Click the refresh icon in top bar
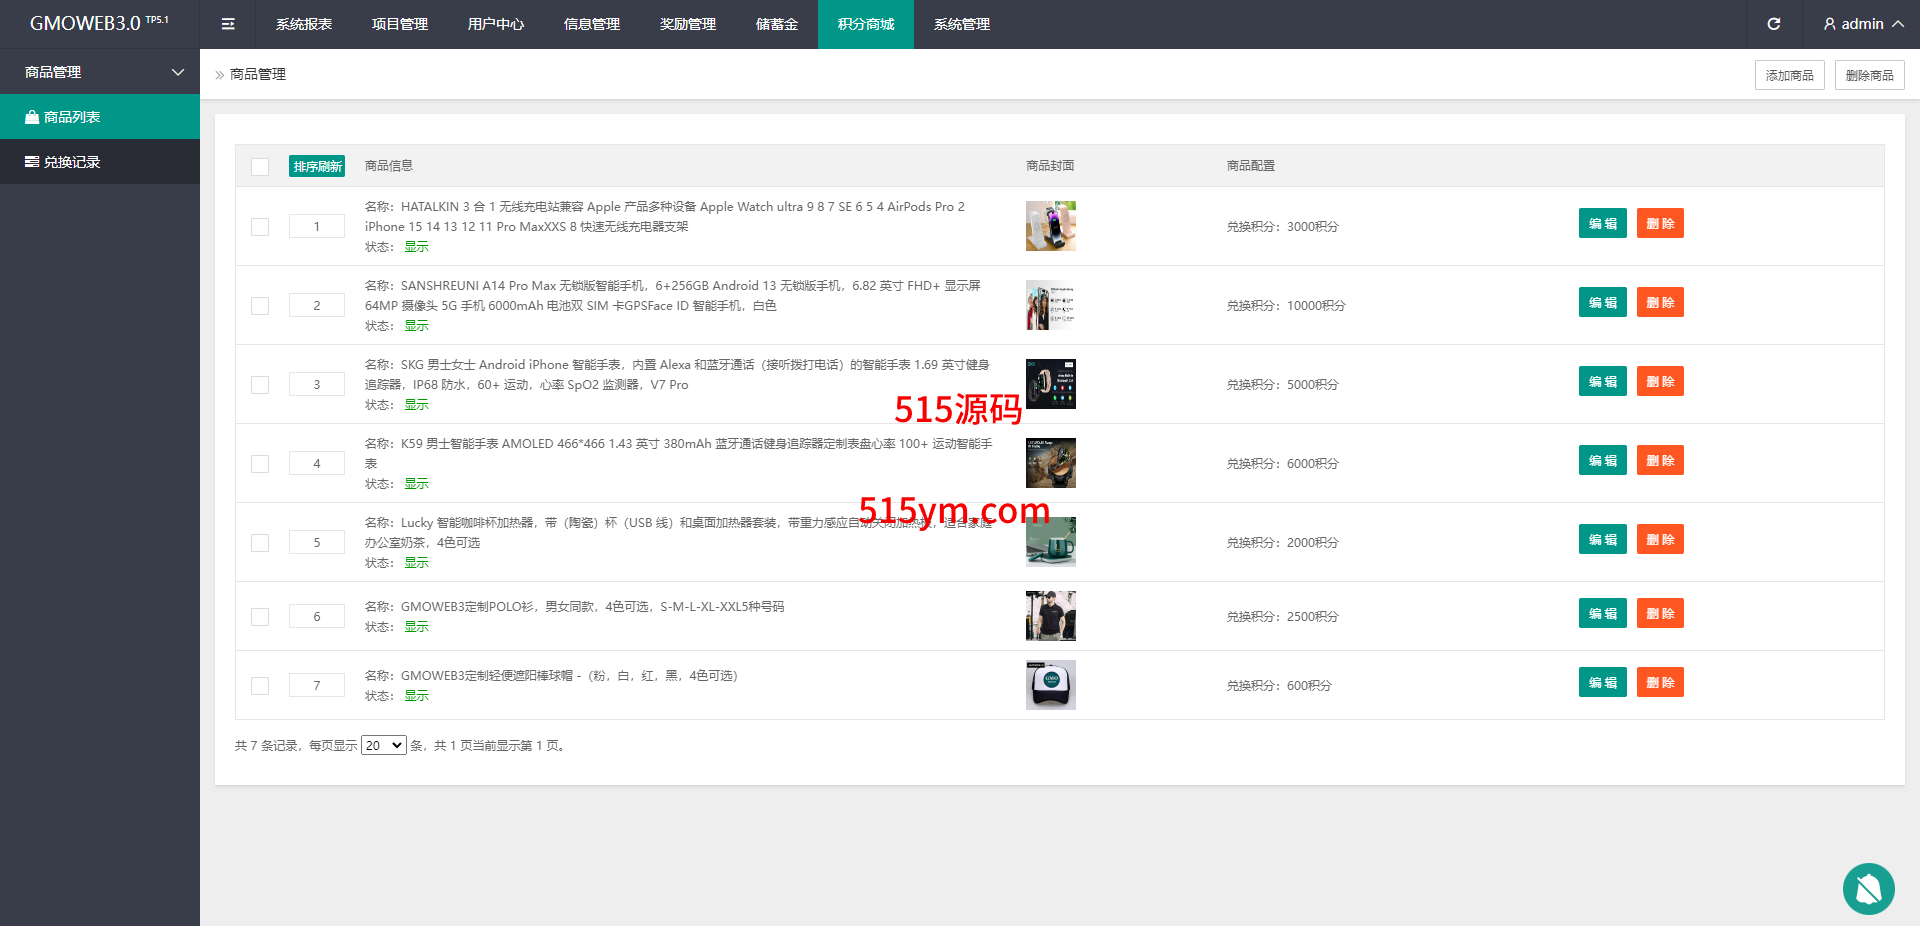Screen dimensions: 1920x926 [x=1773, y=24]
